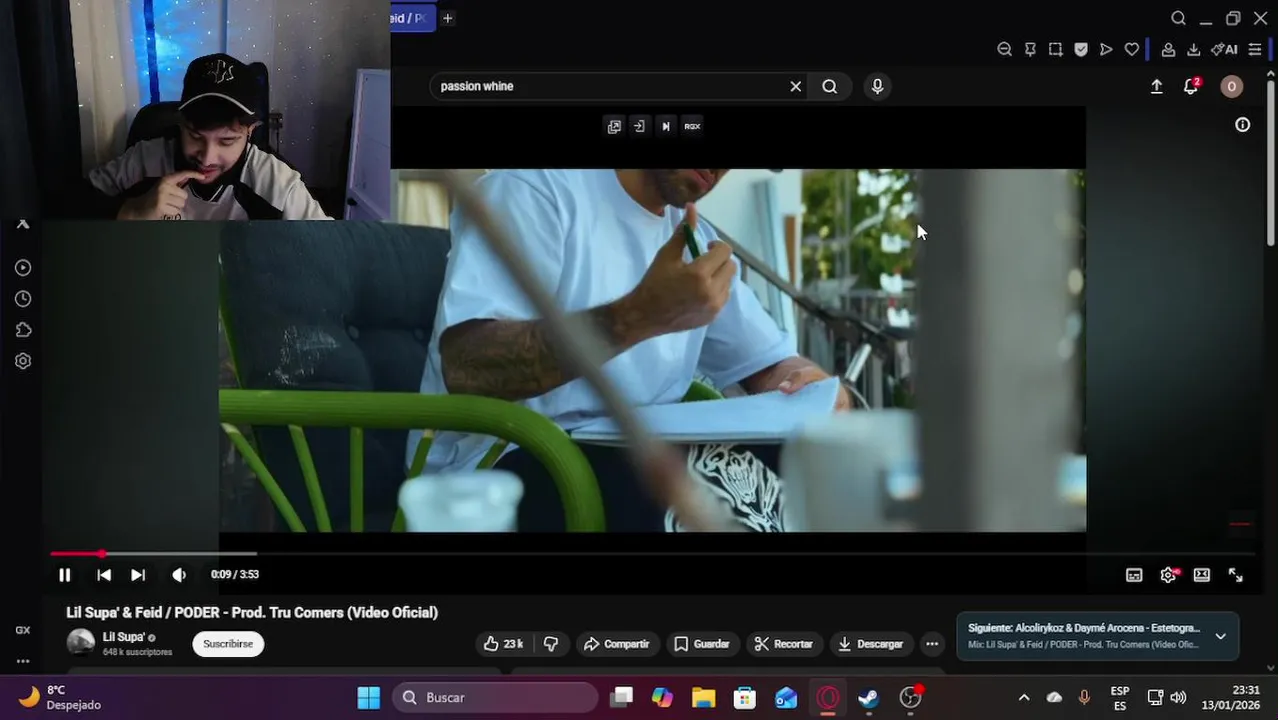Image resolution: width=1278 pixels, height=720 pixels.
Task: Open the notifications bell with 2 alerts
Action: (1191, 87)
